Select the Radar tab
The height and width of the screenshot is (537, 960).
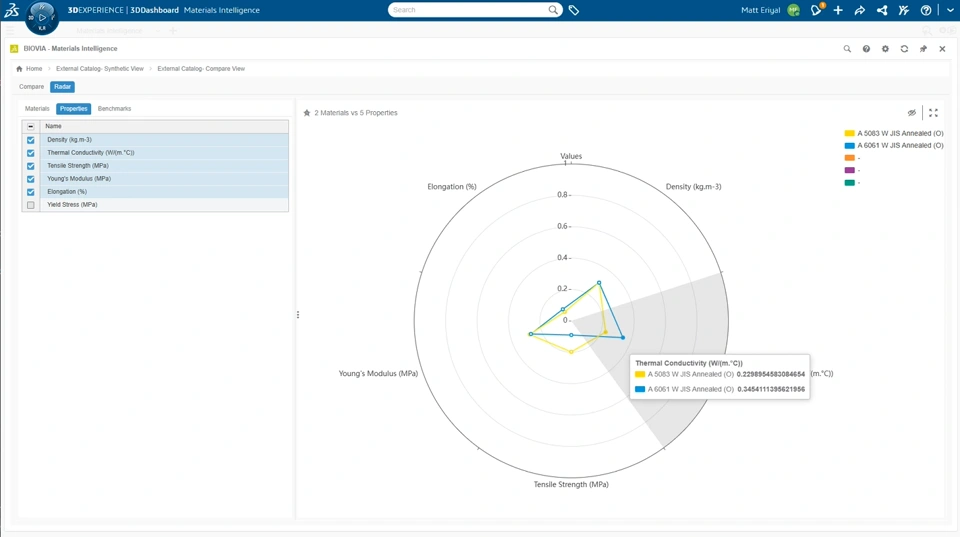coord(62,86)
